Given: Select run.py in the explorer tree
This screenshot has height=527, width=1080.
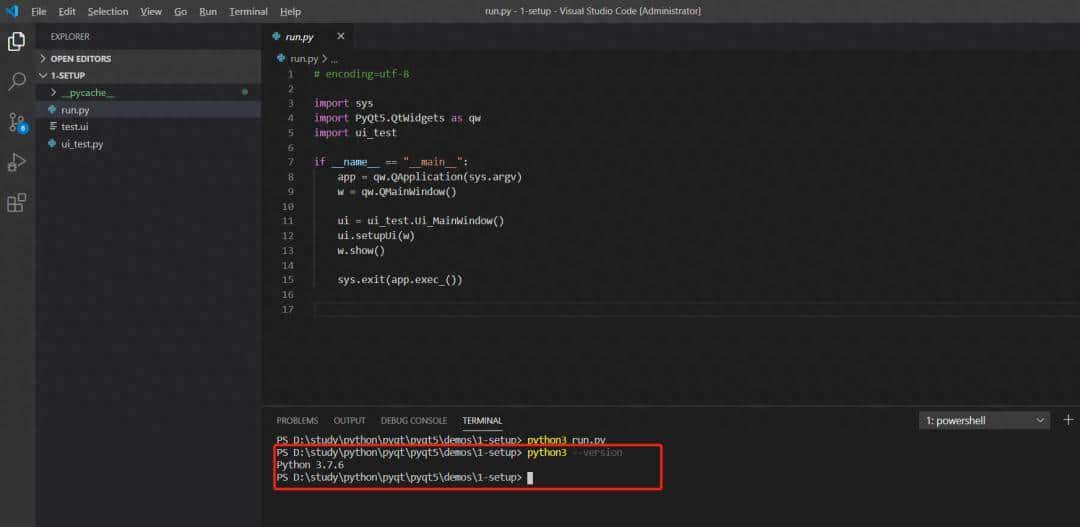Looking at the screenshot, I should click(149, 110).
